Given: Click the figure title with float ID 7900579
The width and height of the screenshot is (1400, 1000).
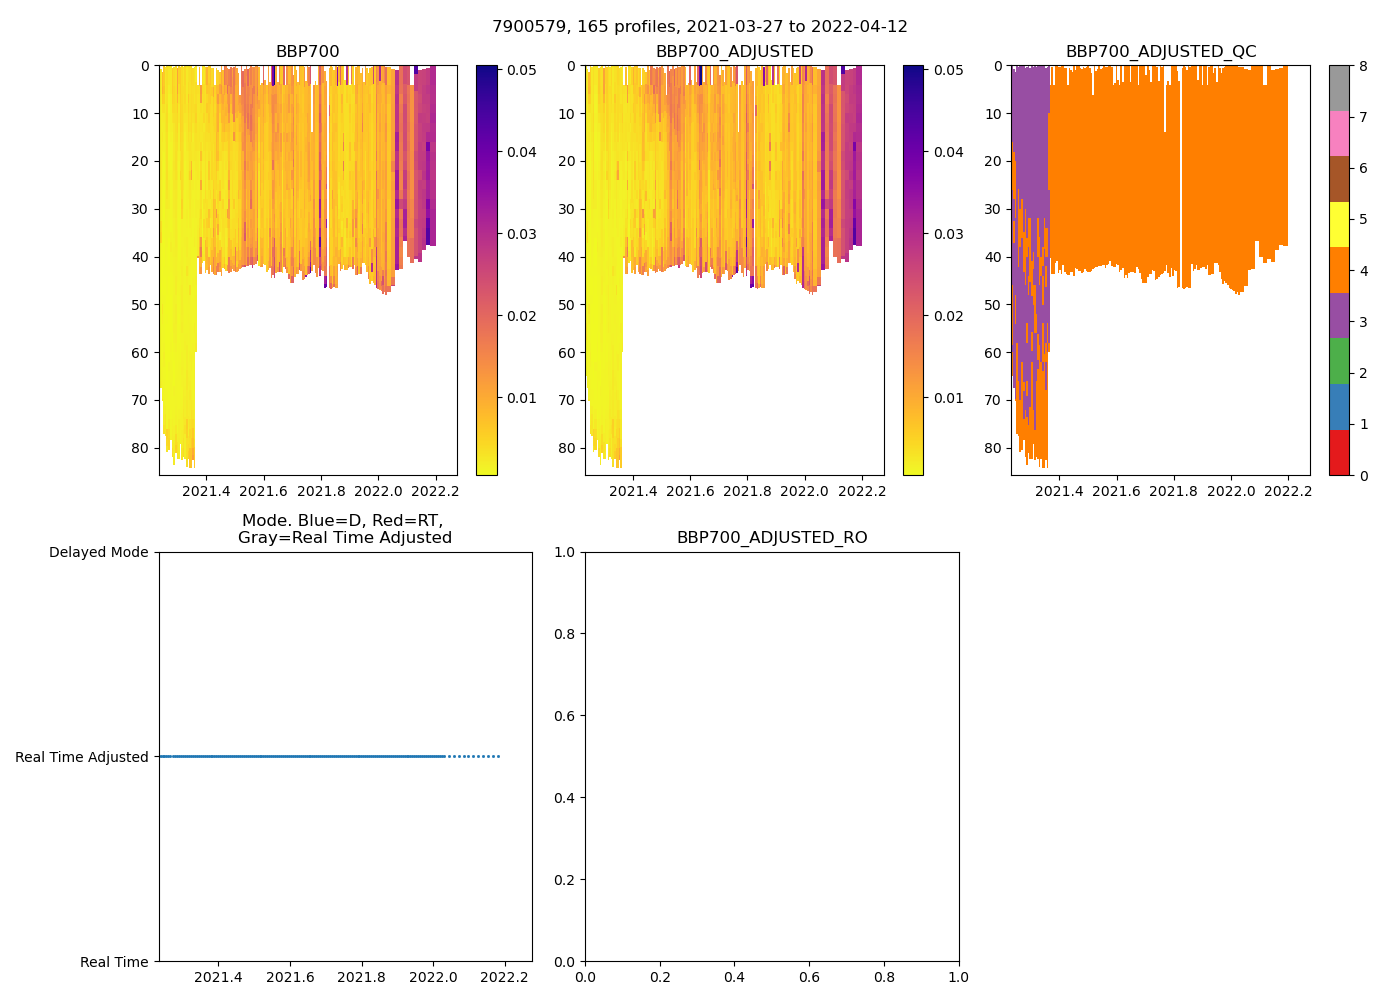Looking at the screenshot, I should [699, 27].
